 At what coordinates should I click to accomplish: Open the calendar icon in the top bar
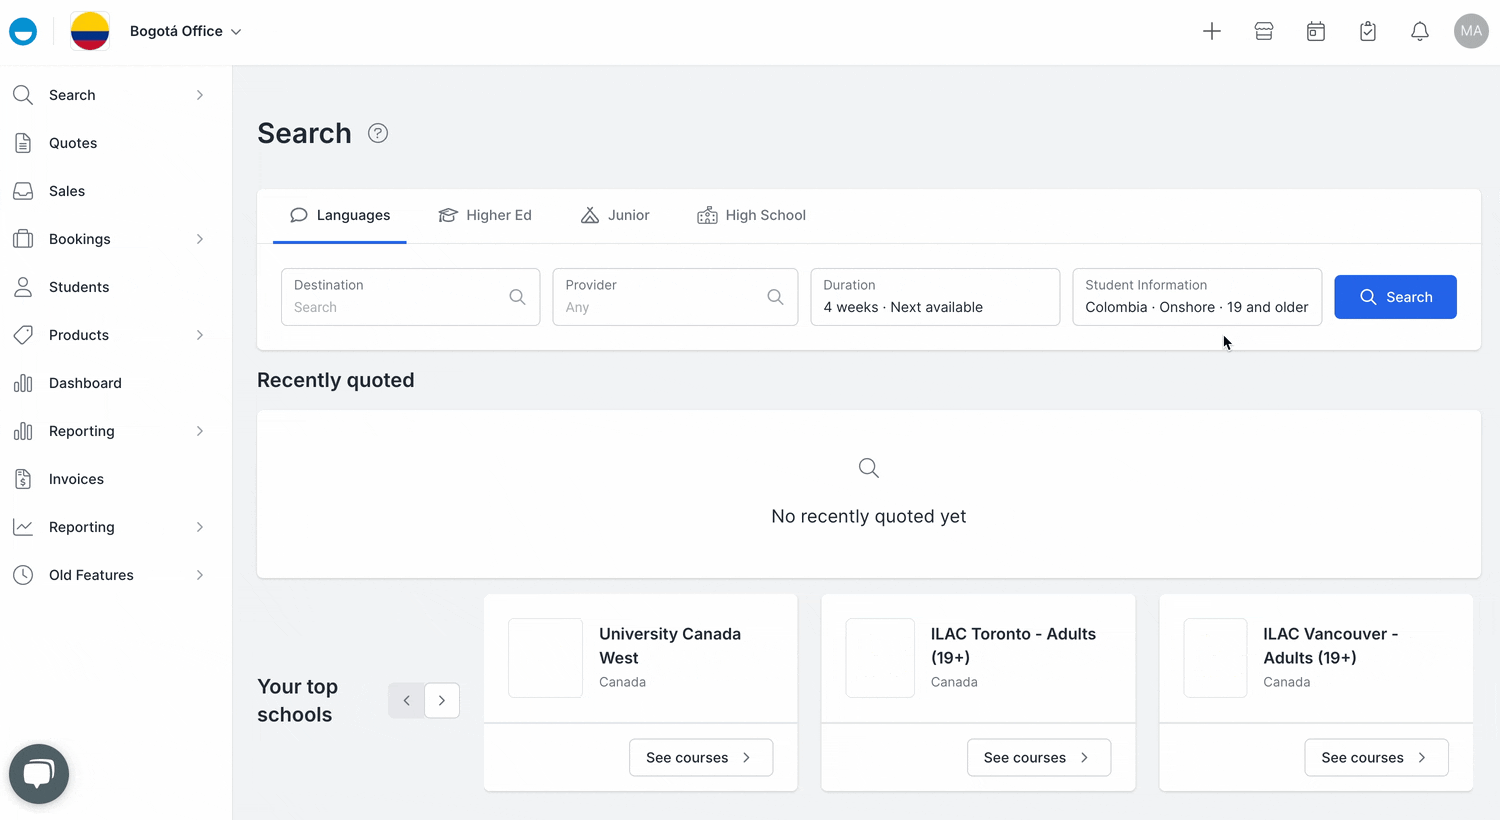[x=1315, y=31]
